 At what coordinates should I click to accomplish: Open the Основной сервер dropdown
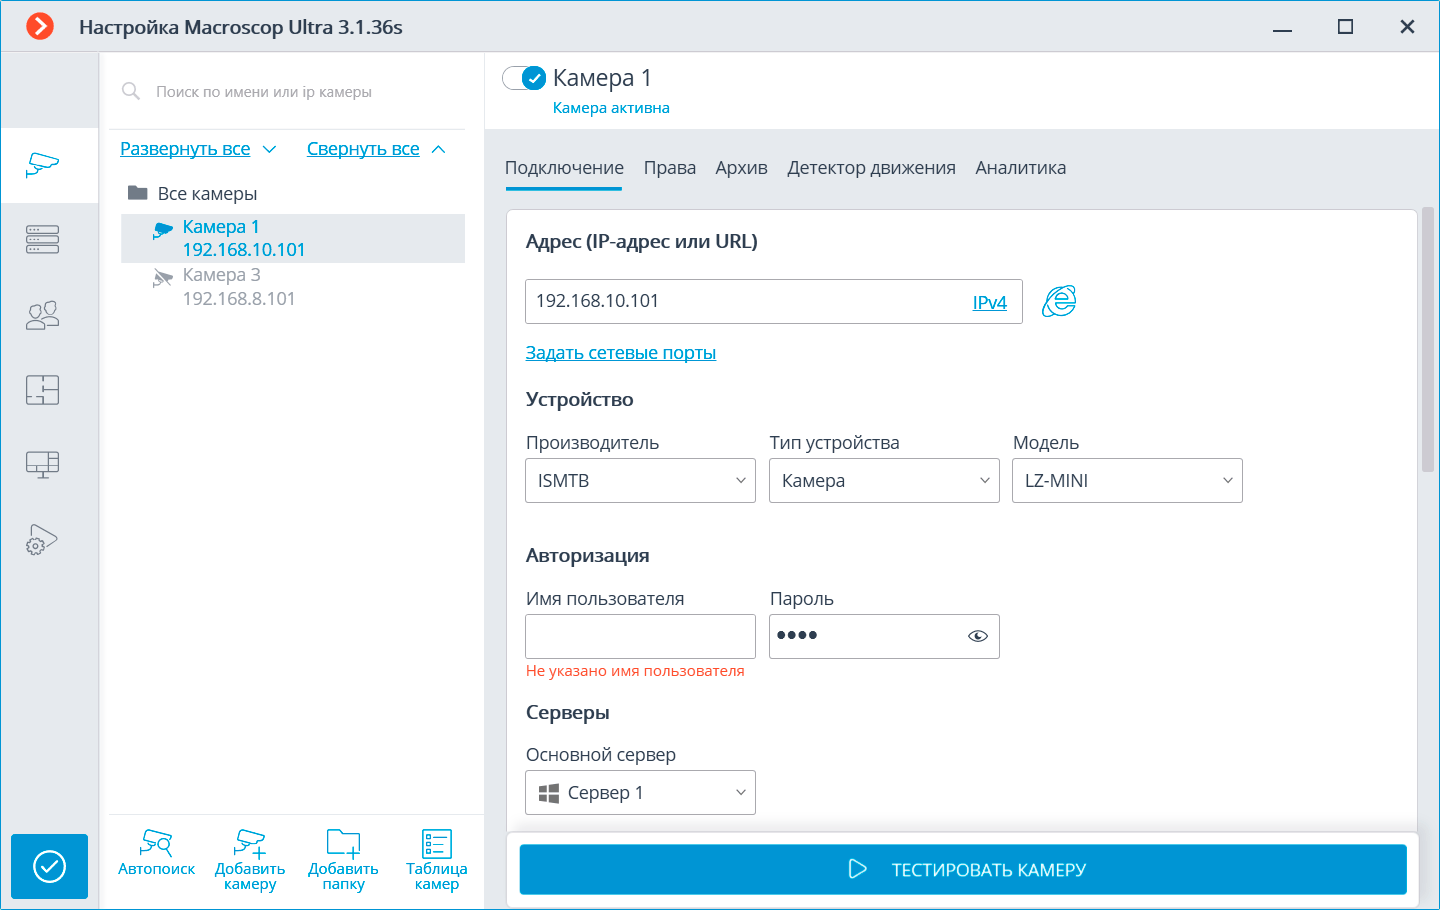click(640, 793)
